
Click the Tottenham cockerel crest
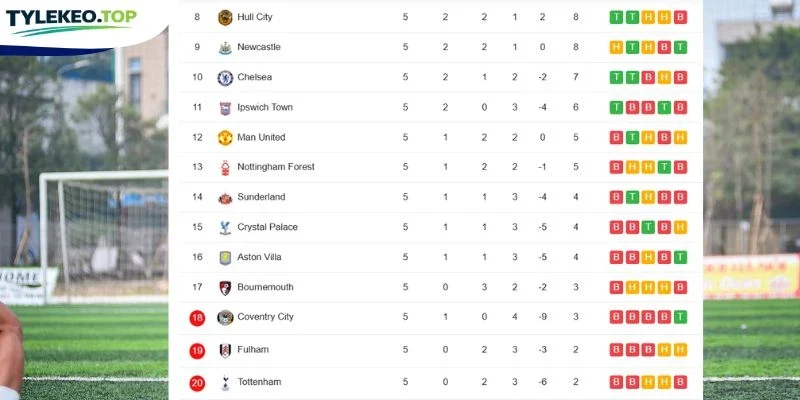tap(225, 383)
